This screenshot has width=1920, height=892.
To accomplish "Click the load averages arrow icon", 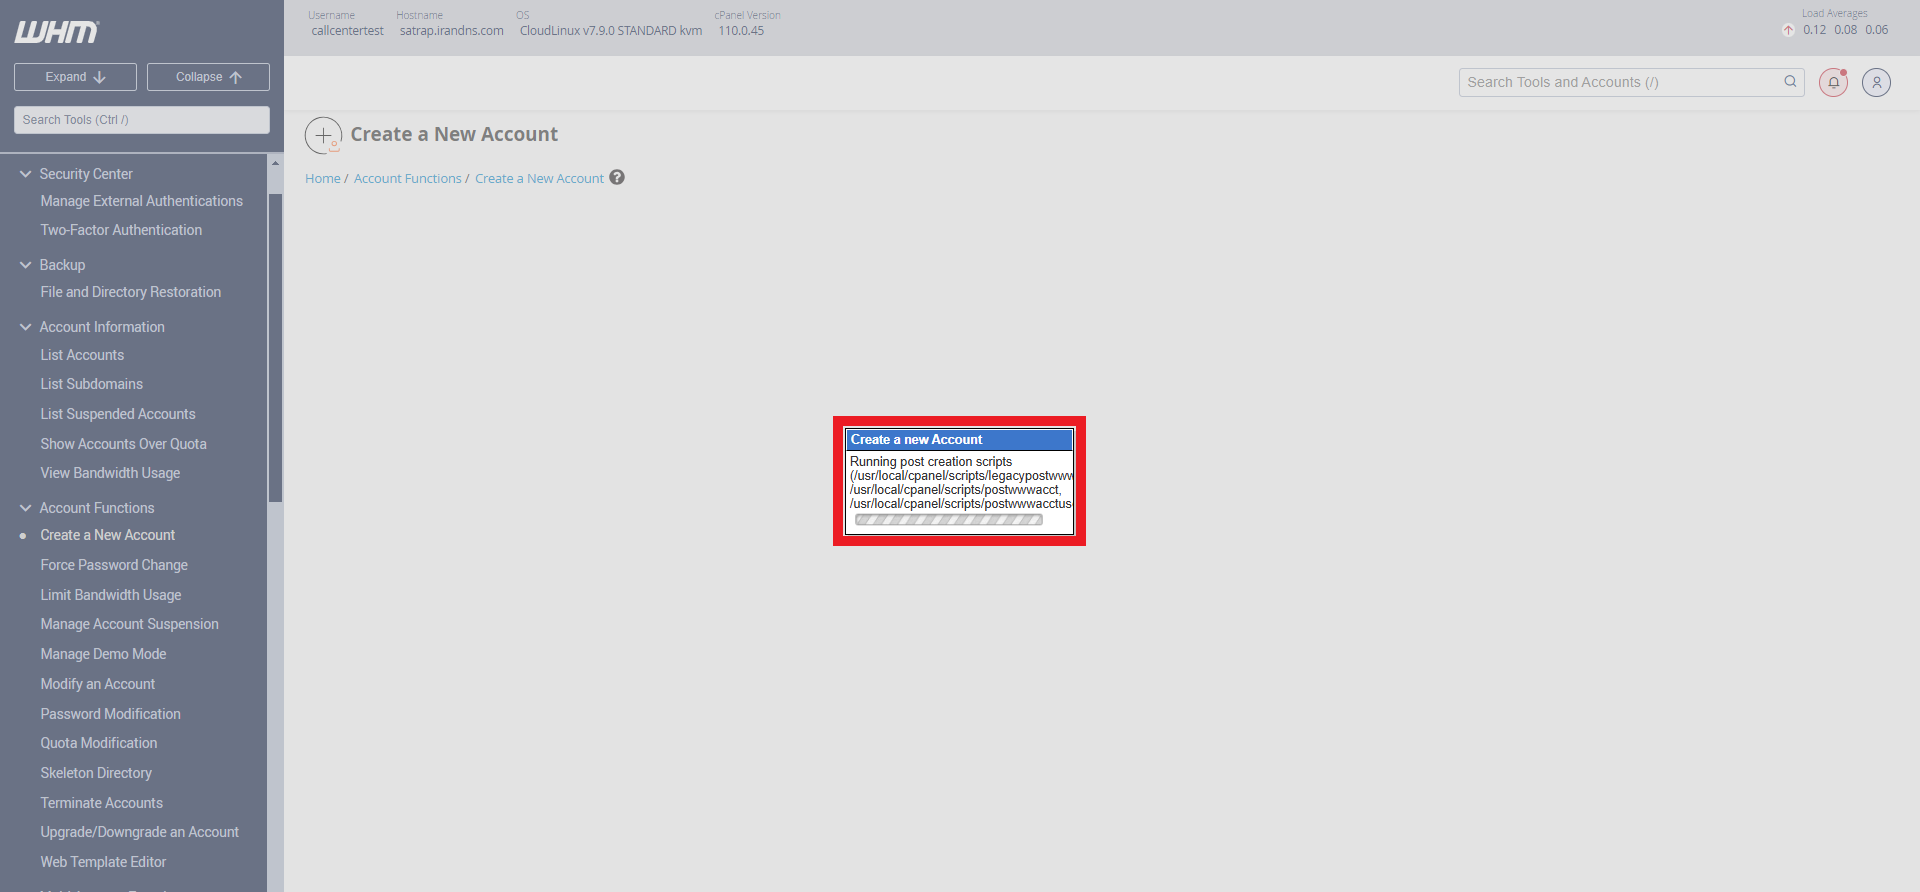I will tap(1788, 30).
